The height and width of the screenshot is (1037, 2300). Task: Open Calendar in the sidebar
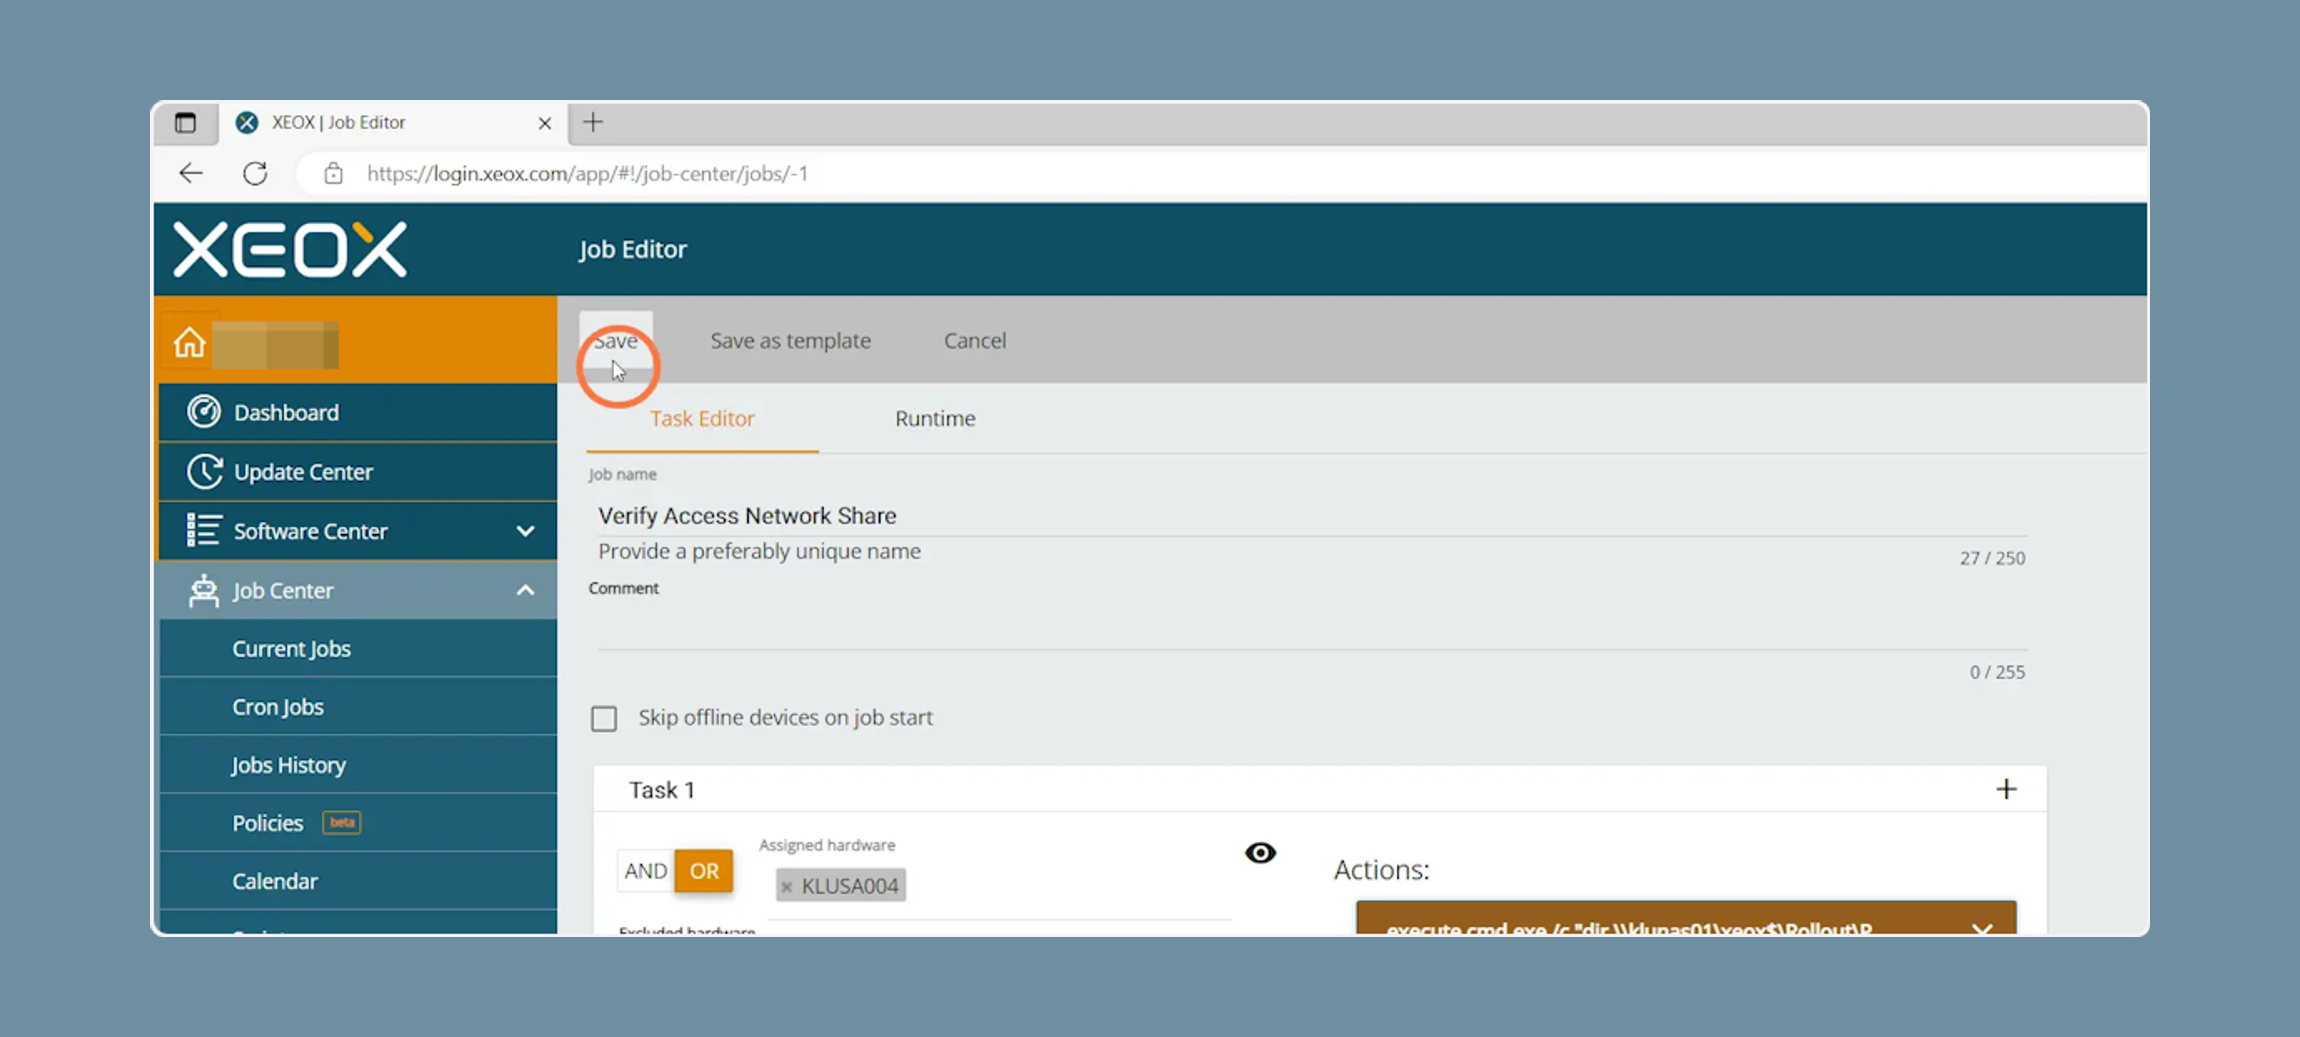357,880
